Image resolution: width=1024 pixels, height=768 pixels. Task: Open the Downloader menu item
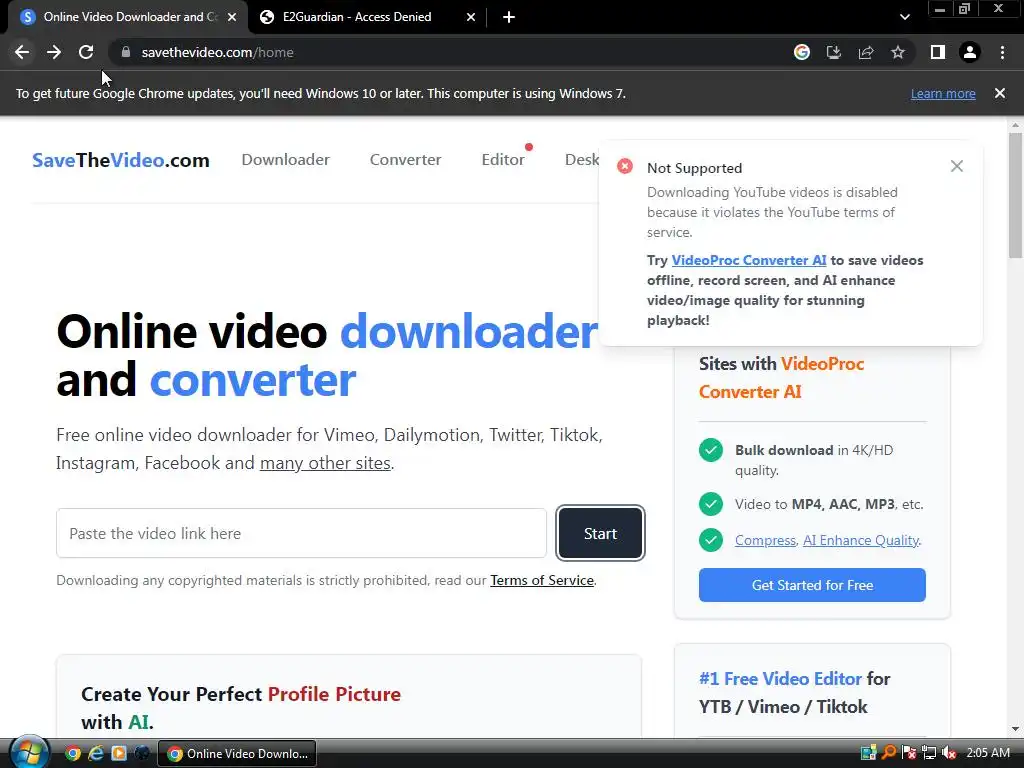click(285, 159)
